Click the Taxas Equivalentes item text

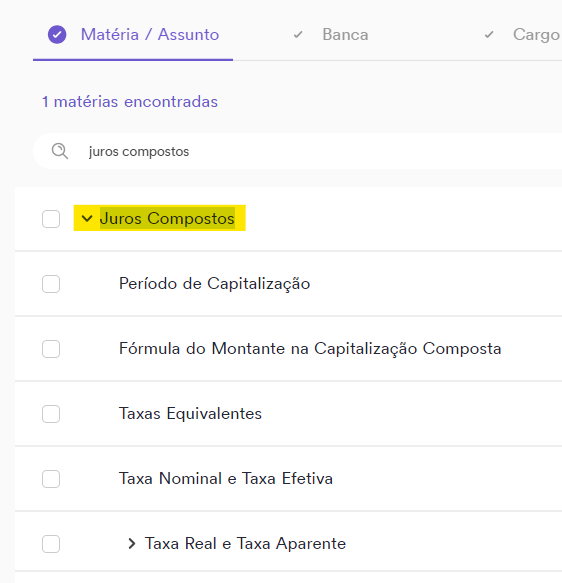pos(190,413)
